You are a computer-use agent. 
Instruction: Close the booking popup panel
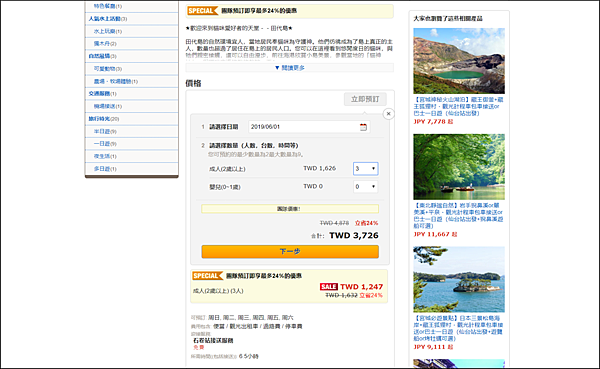tap(388, 114)
